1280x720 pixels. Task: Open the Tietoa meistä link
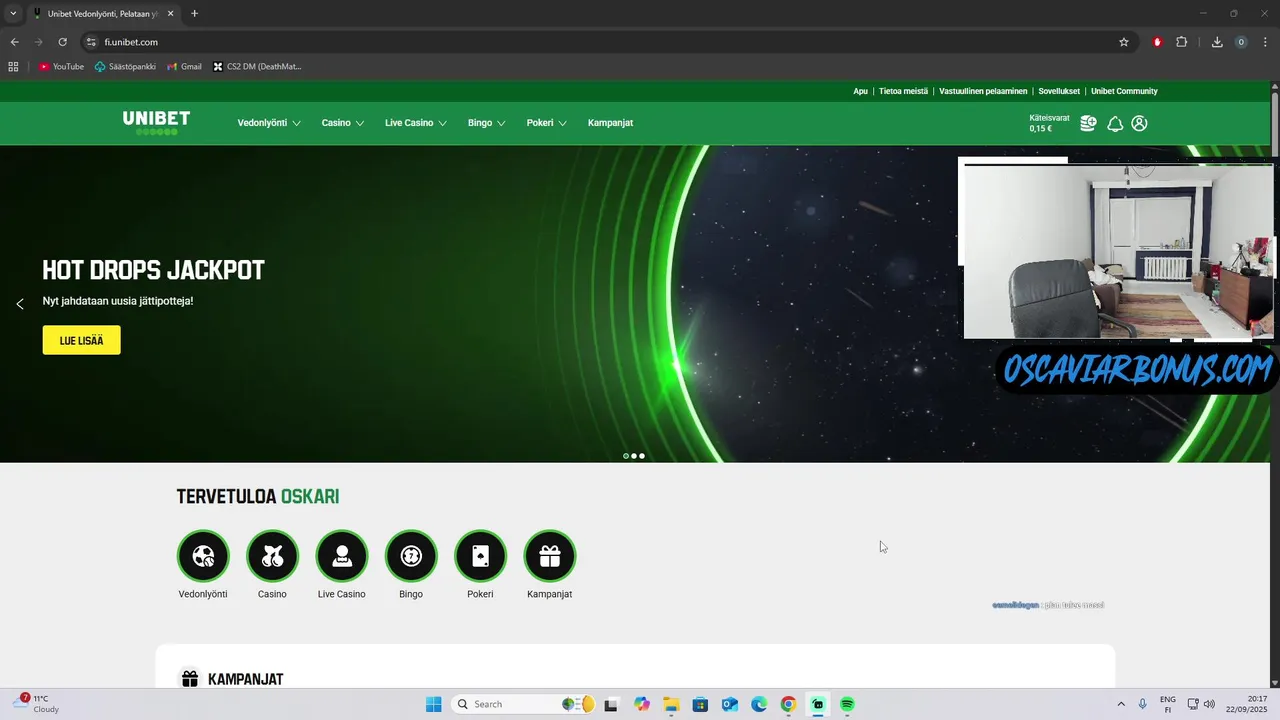[903, 91]
